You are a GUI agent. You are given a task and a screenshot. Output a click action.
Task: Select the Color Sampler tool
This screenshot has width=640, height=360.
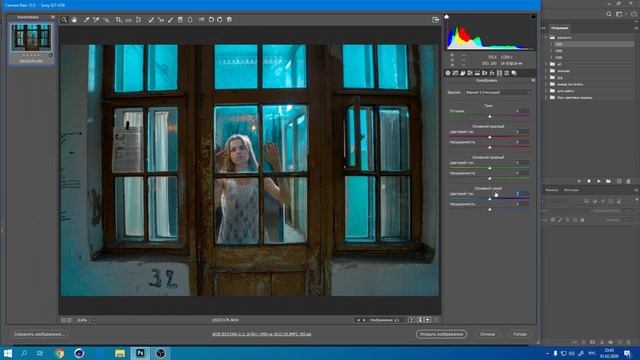pos(96,20)
